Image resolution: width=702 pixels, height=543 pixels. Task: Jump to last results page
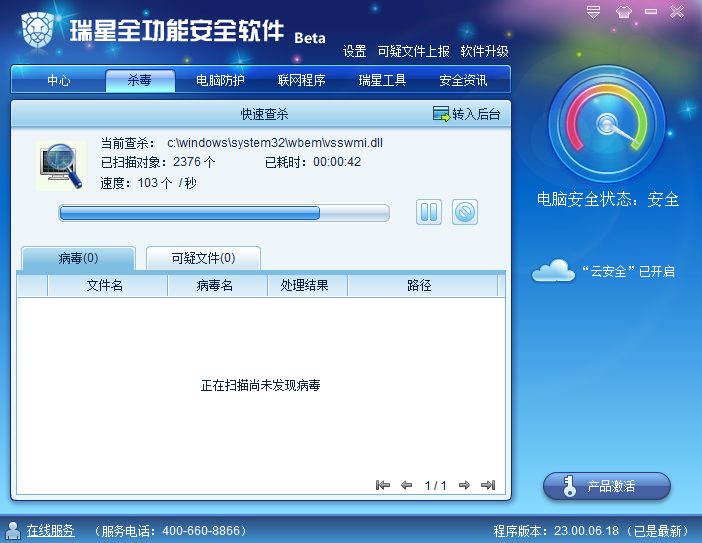[x=488, y=485]
